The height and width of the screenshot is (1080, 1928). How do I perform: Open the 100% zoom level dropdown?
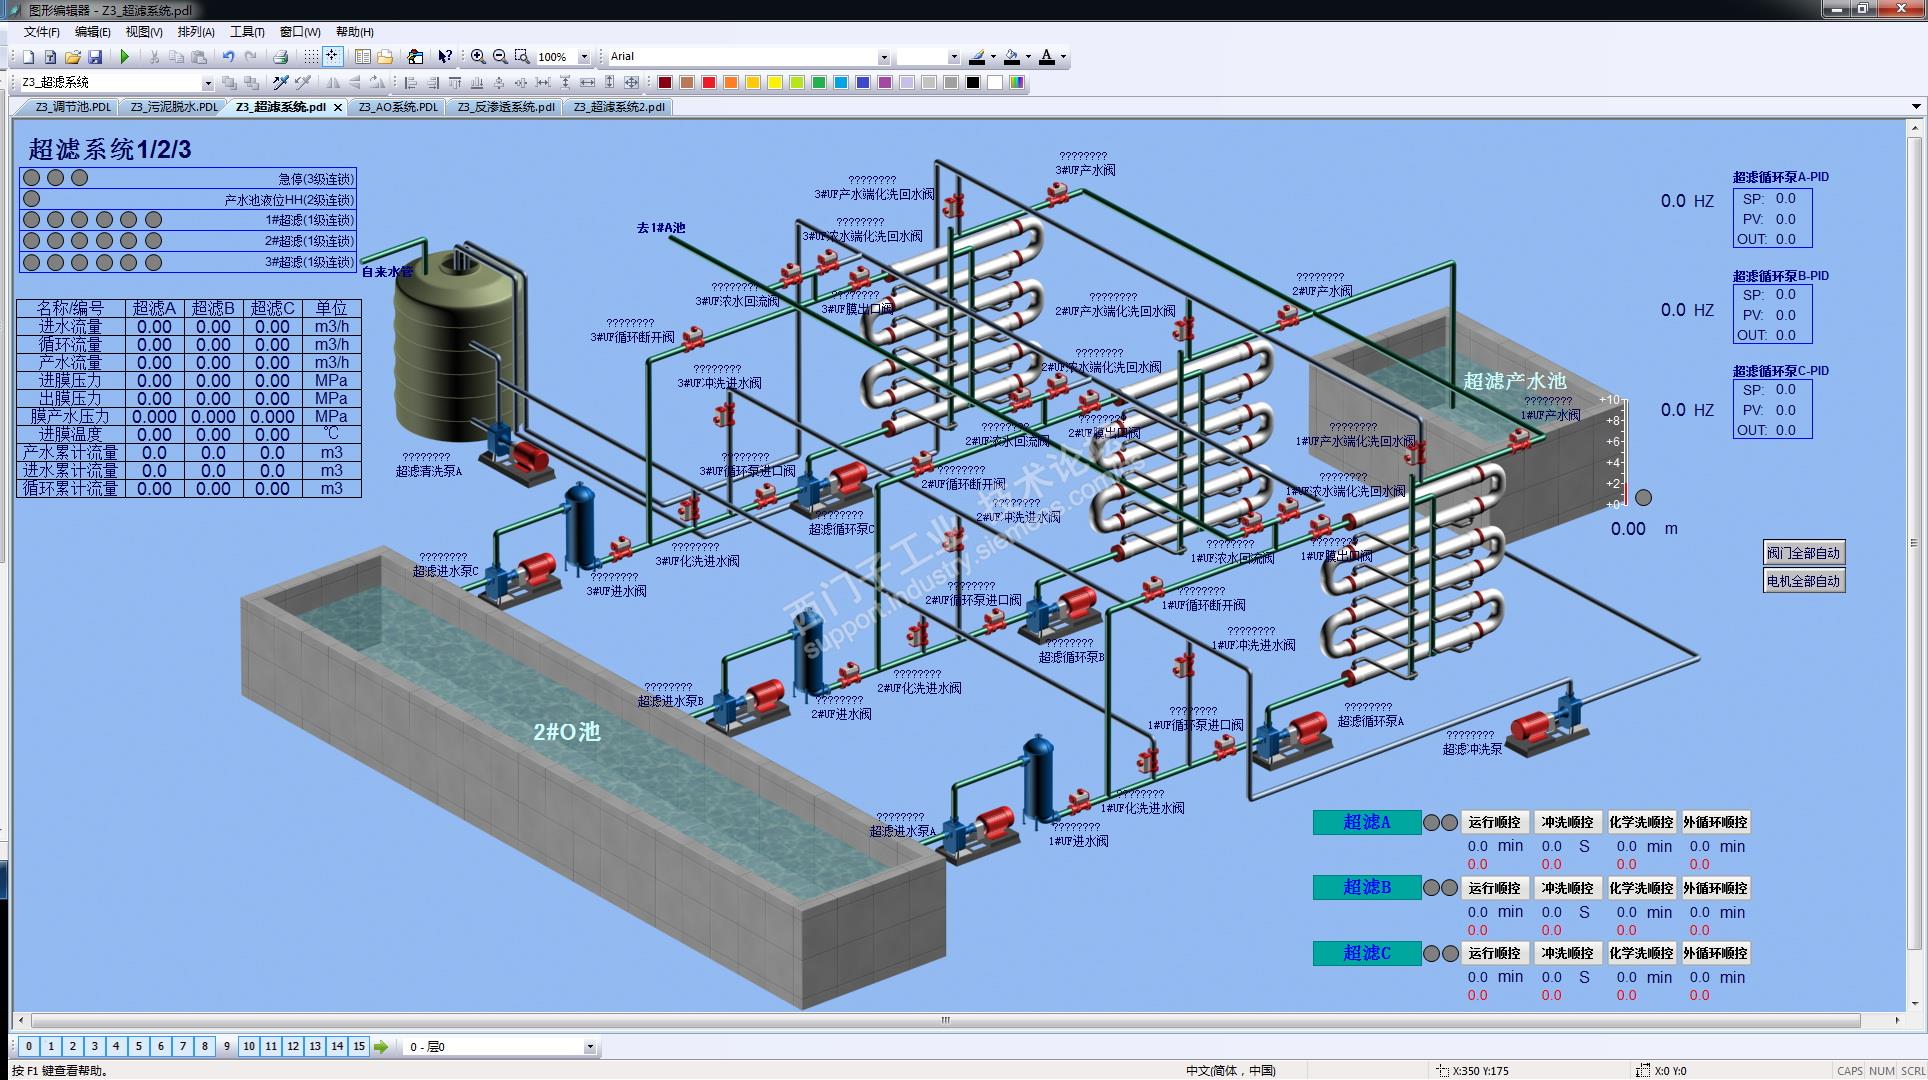click(584, 57)
